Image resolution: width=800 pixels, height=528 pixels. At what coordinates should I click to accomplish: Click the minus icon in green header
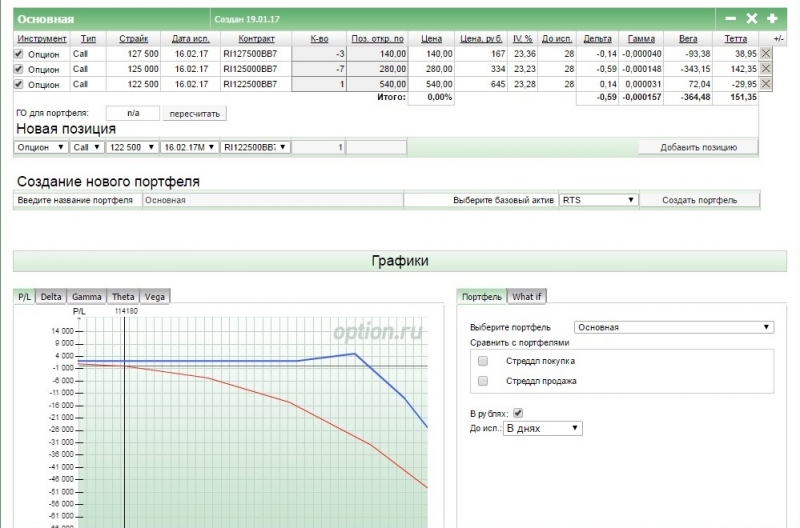[730, 19]
